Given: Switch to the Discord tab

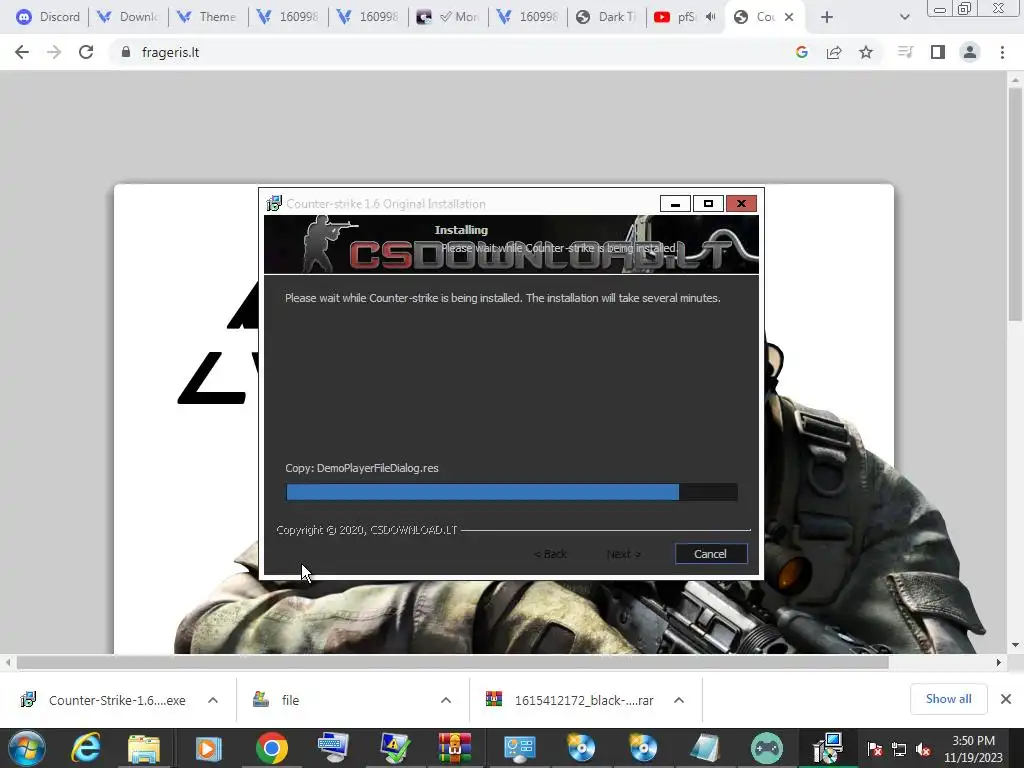Looking at the screenshot, I should [49, 17].
